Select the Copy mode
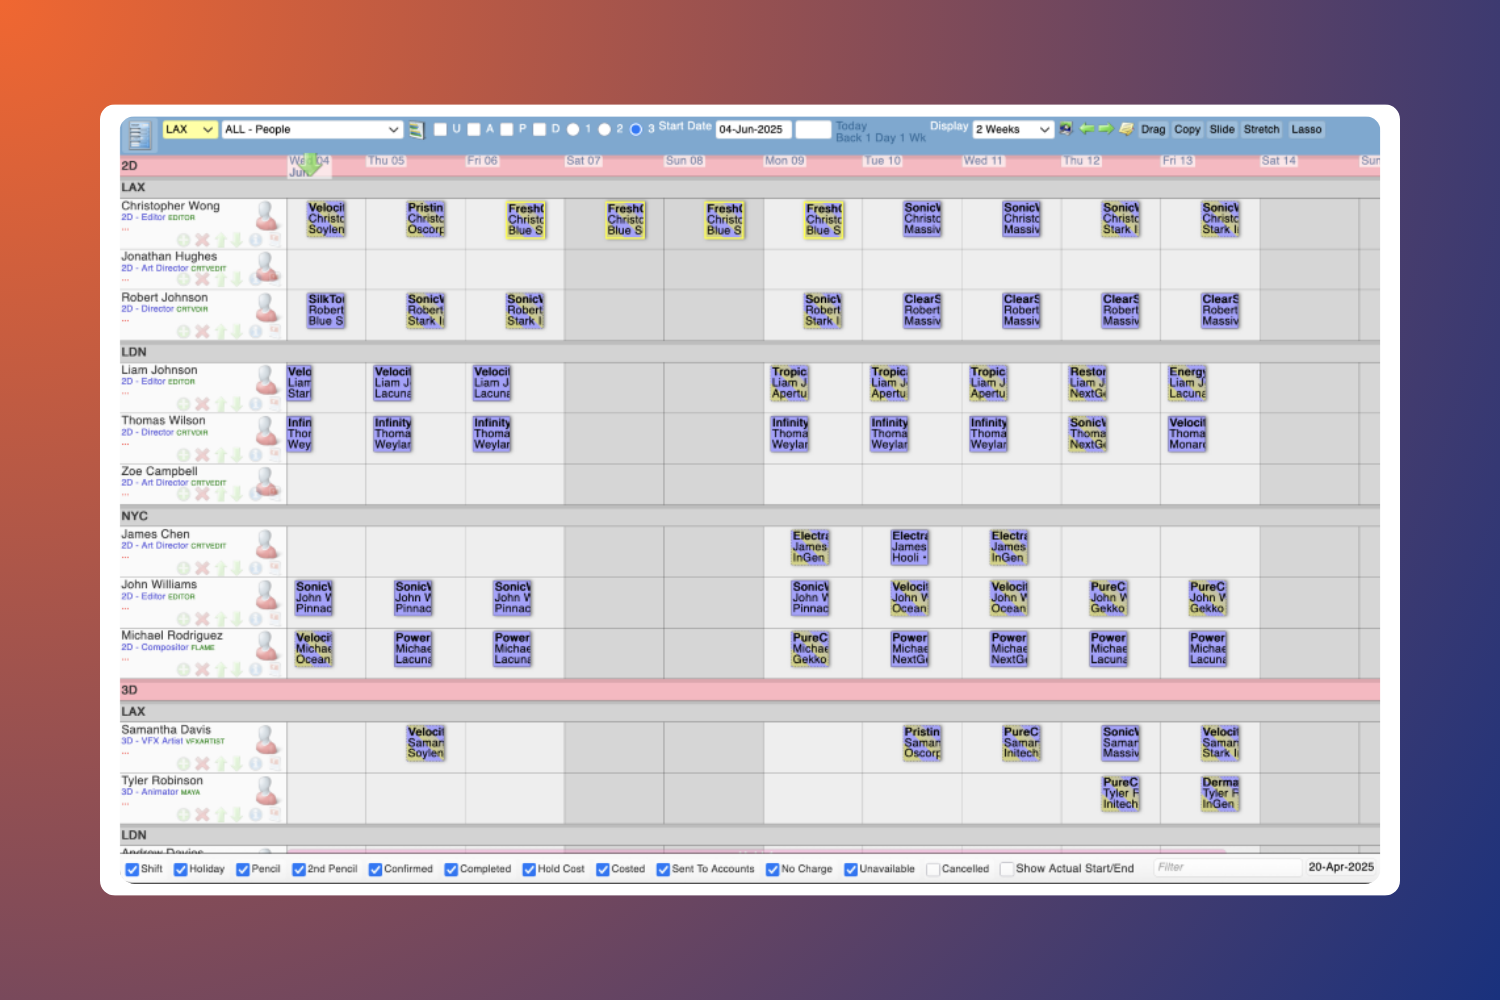 (x=1187, y=129)
